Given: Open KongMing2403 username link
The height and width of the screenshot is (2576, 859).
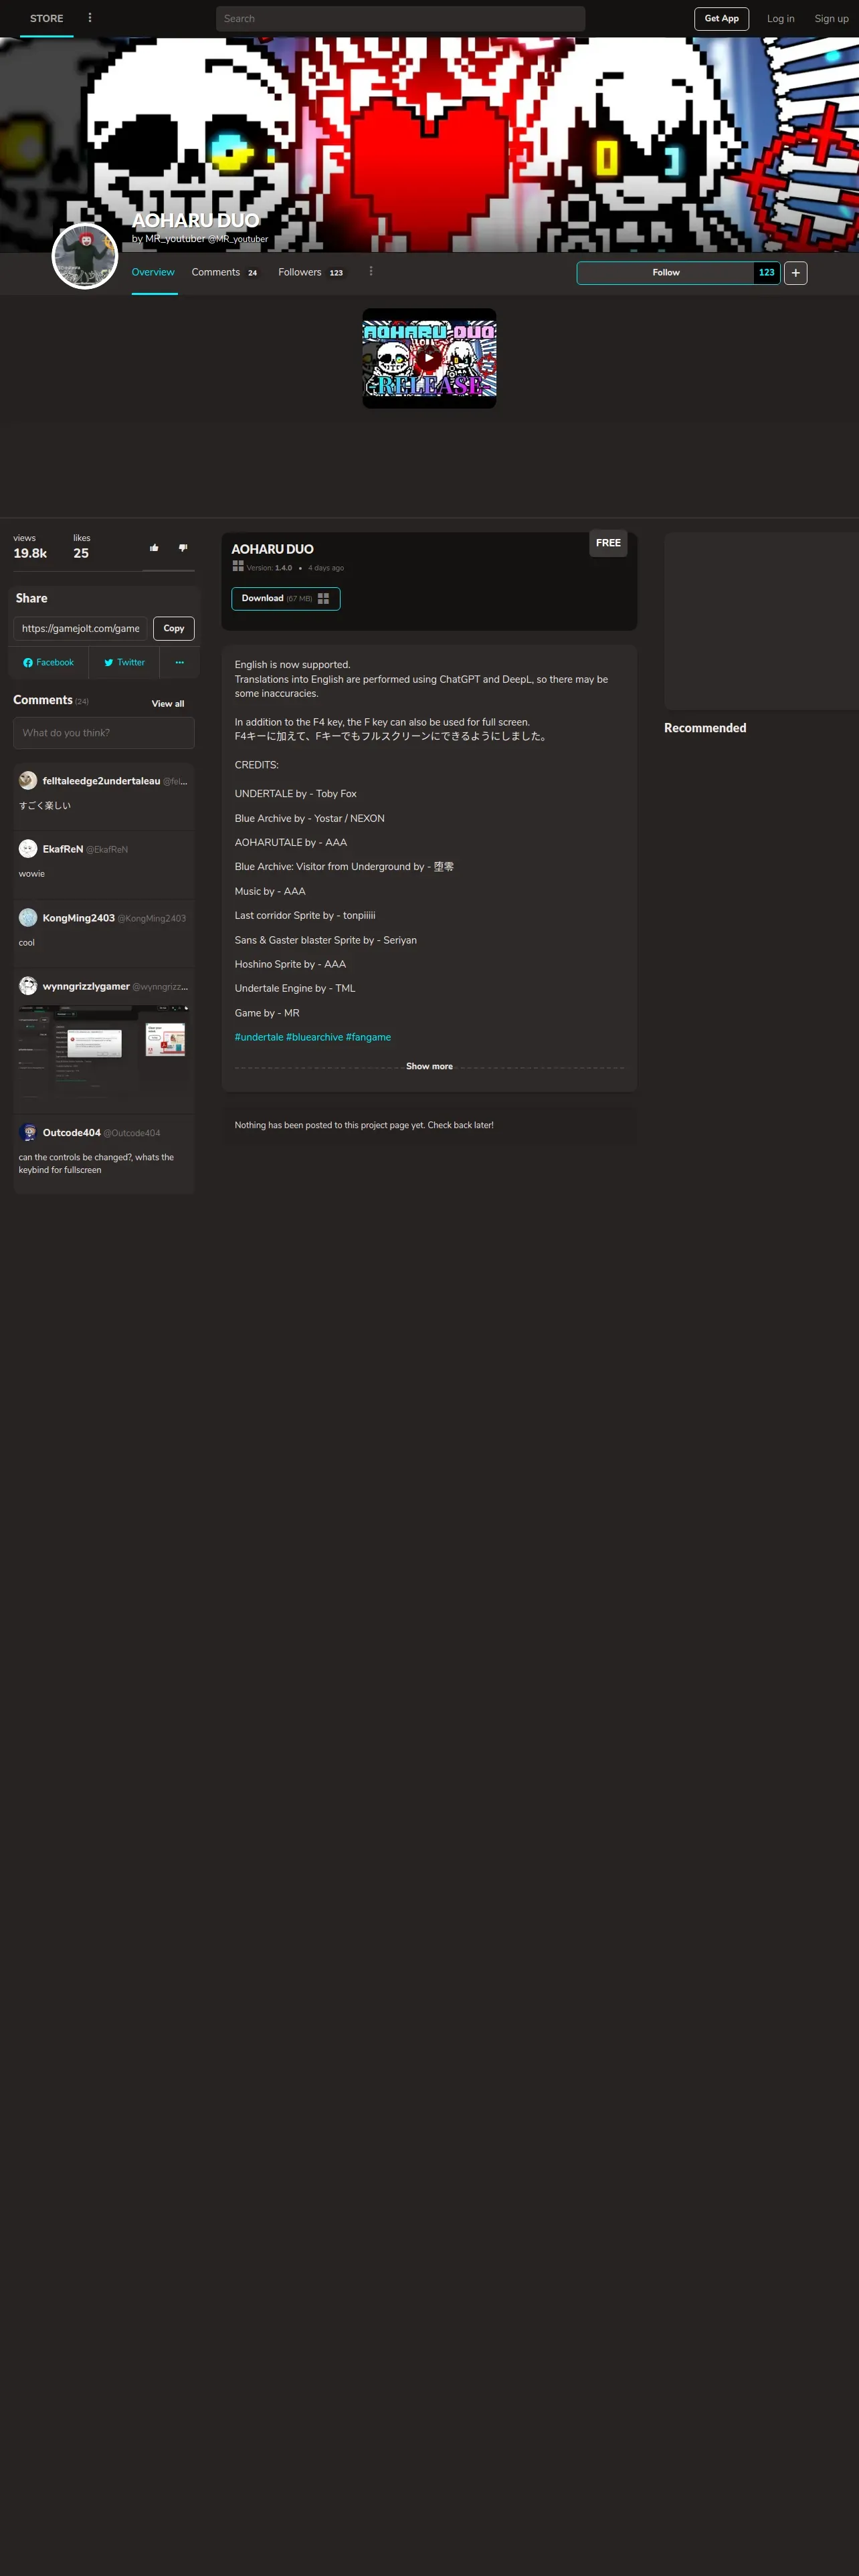Looking at the screenshot, I should (79, 918).
